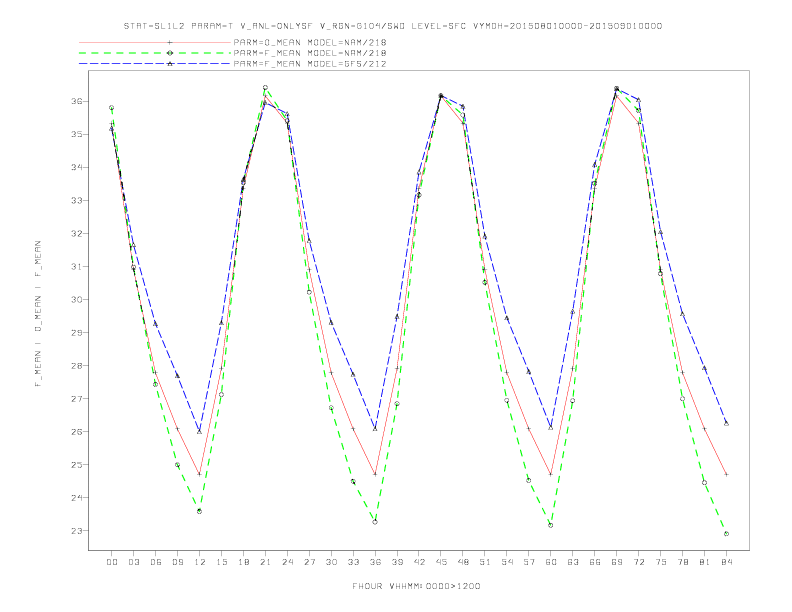The image size is (792, 612).
Task: Click x-axis forecast hour label 18
Action: tap(243, 562)
